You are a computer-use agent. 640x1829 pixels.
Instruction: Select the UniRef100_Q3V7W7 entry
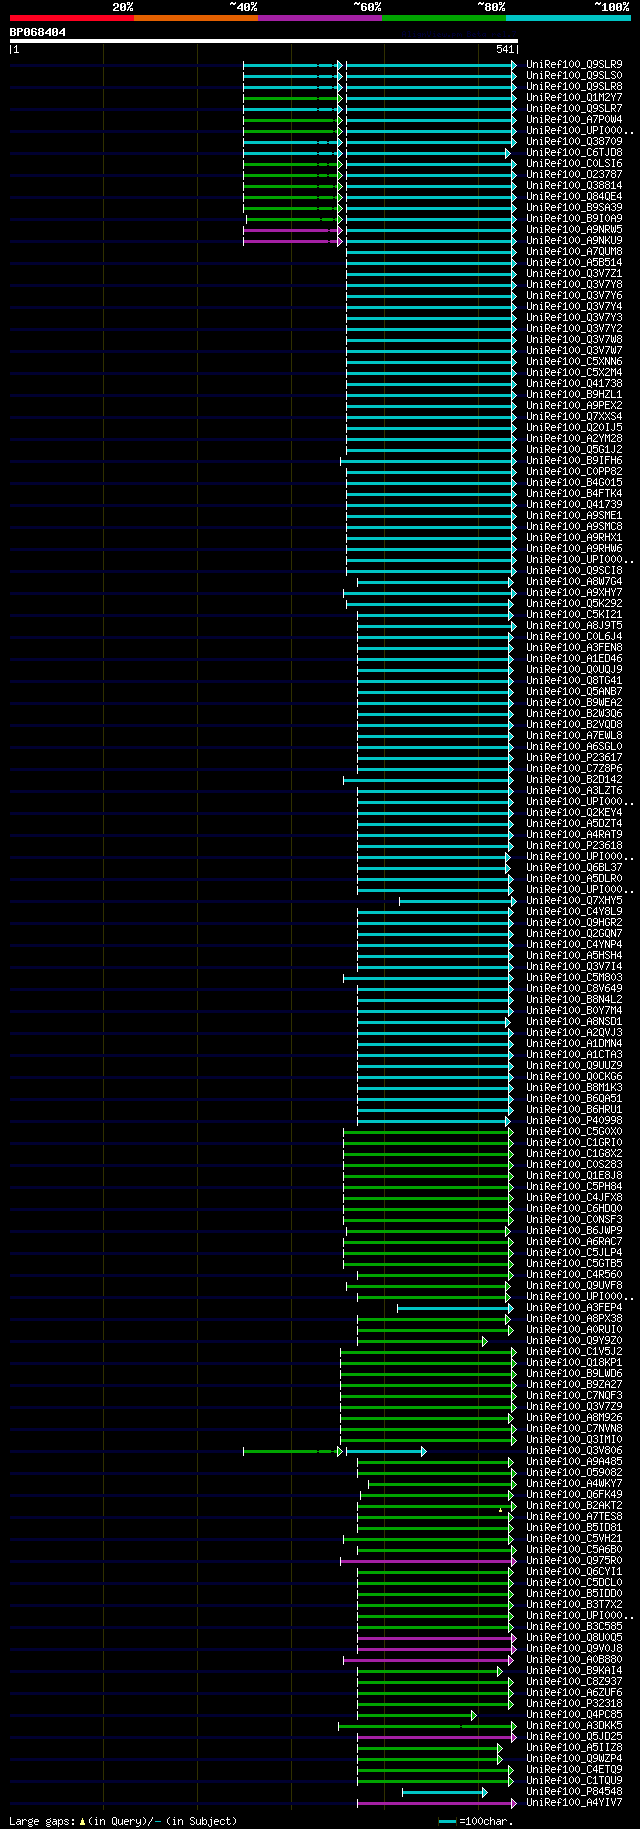(x=574, y=351)
